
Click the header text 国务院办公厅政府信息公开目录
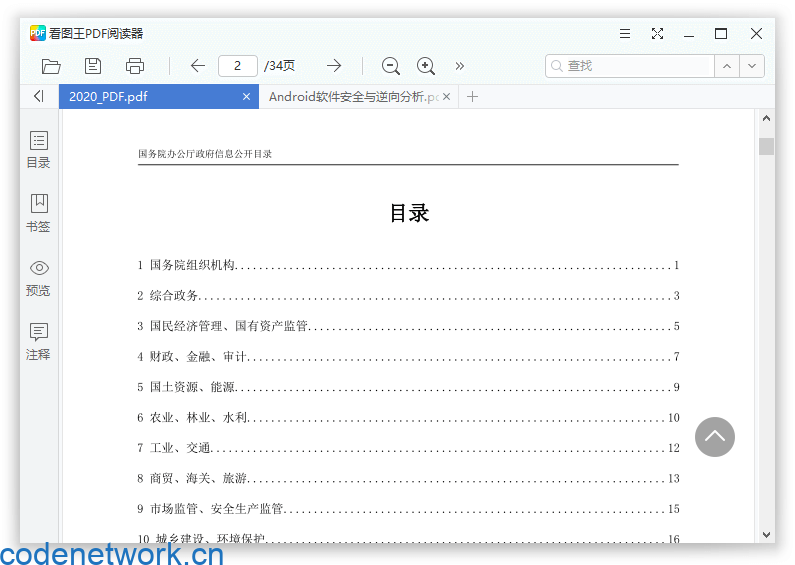click(x=205, y=154)
